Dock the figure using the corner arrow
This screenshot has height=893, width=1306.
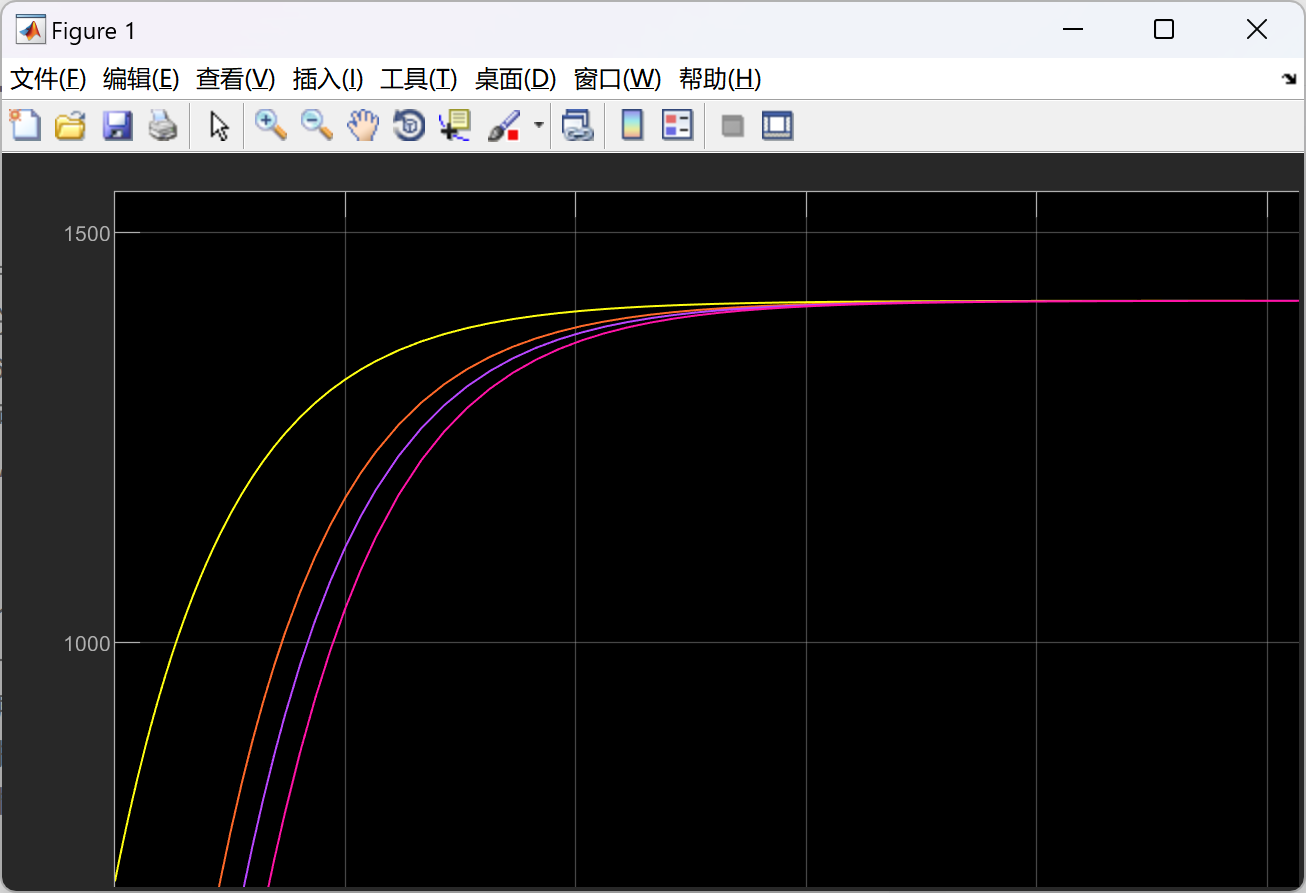coord(1289,79)
